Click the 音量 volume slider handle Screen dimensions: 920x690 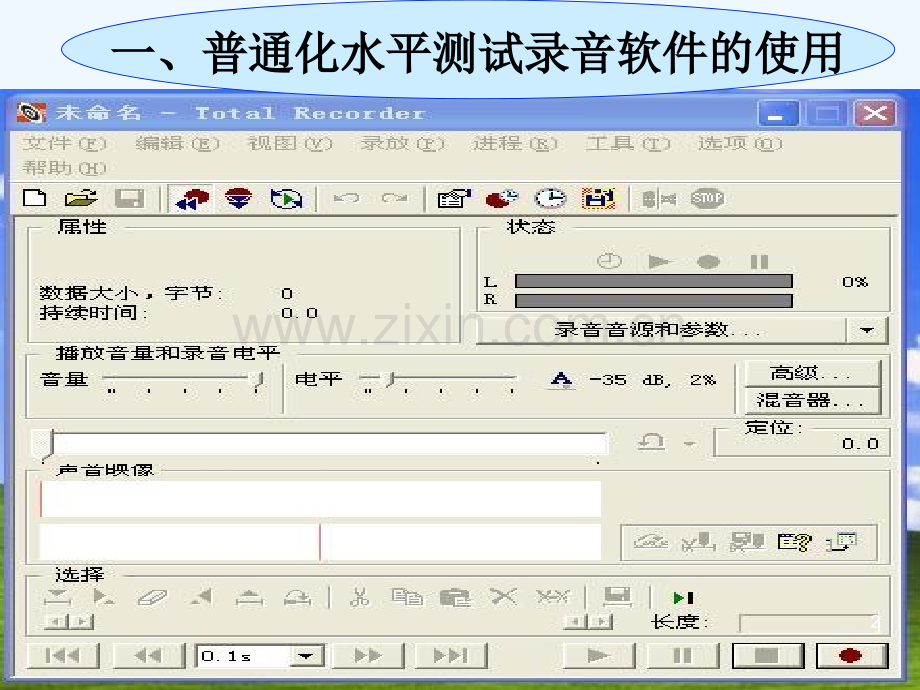click(x=257, y=379)
